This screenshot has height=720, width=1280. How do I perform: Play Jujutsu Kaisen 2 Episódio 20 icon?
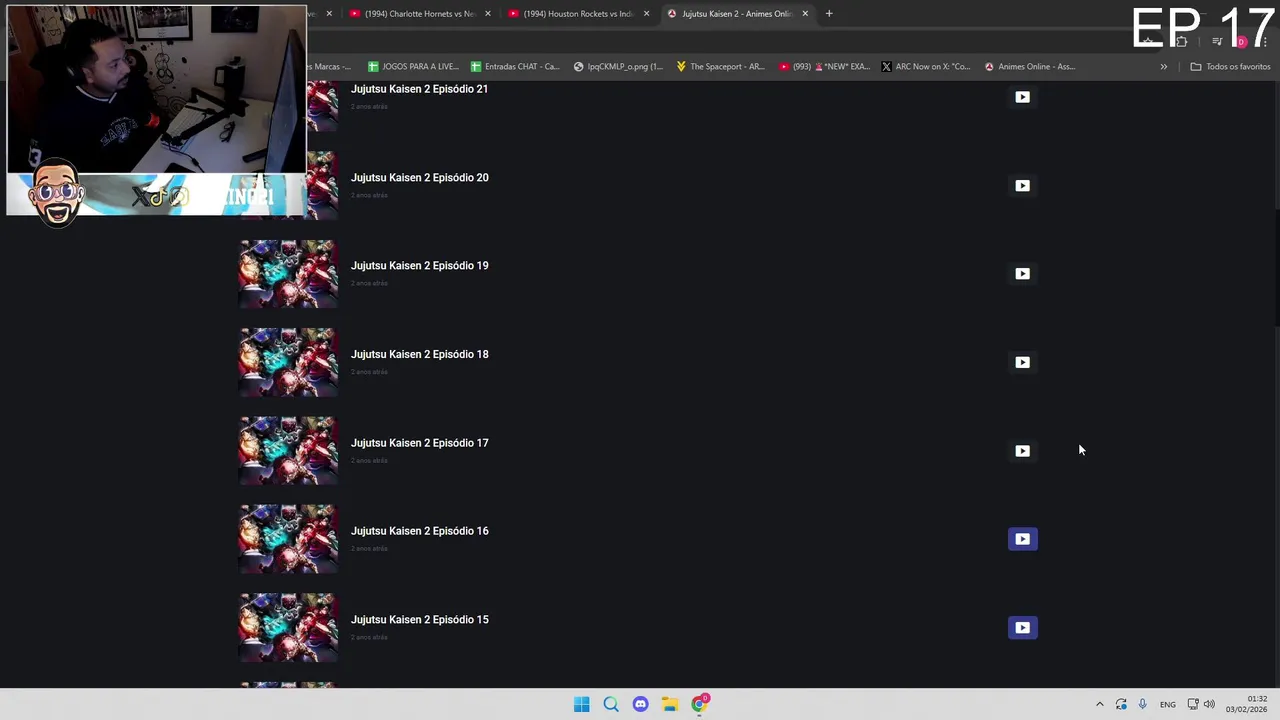click(1022, 185)
